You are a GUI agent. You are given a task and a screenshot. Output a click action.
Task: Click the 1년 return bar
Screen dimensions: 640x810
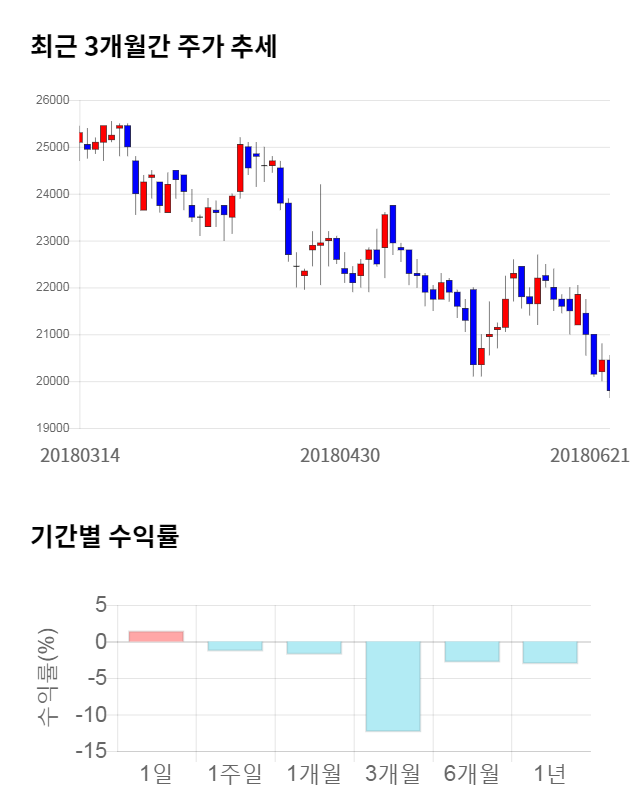(550, 652)
